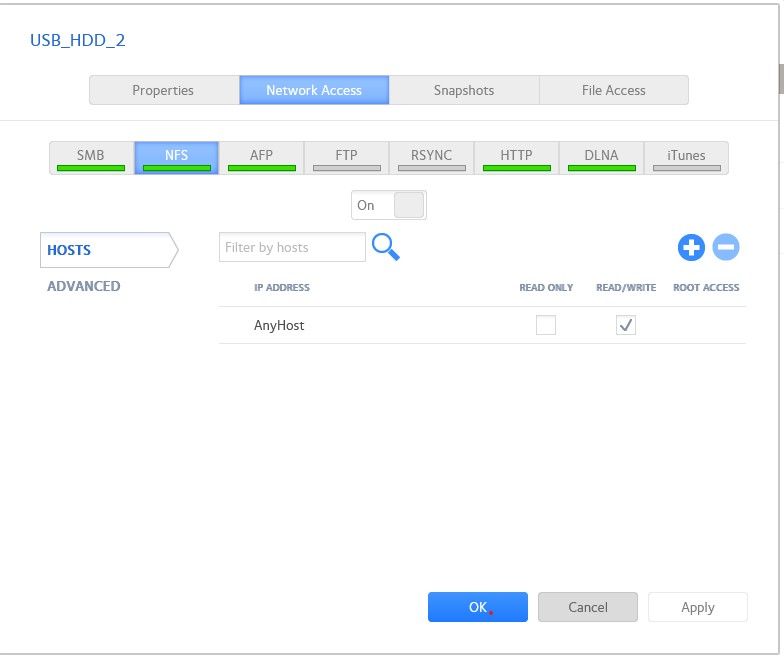Check Read Only for AnyHost
The height and width of the screenshot is (657, 784).
click(x=546, y=325)
